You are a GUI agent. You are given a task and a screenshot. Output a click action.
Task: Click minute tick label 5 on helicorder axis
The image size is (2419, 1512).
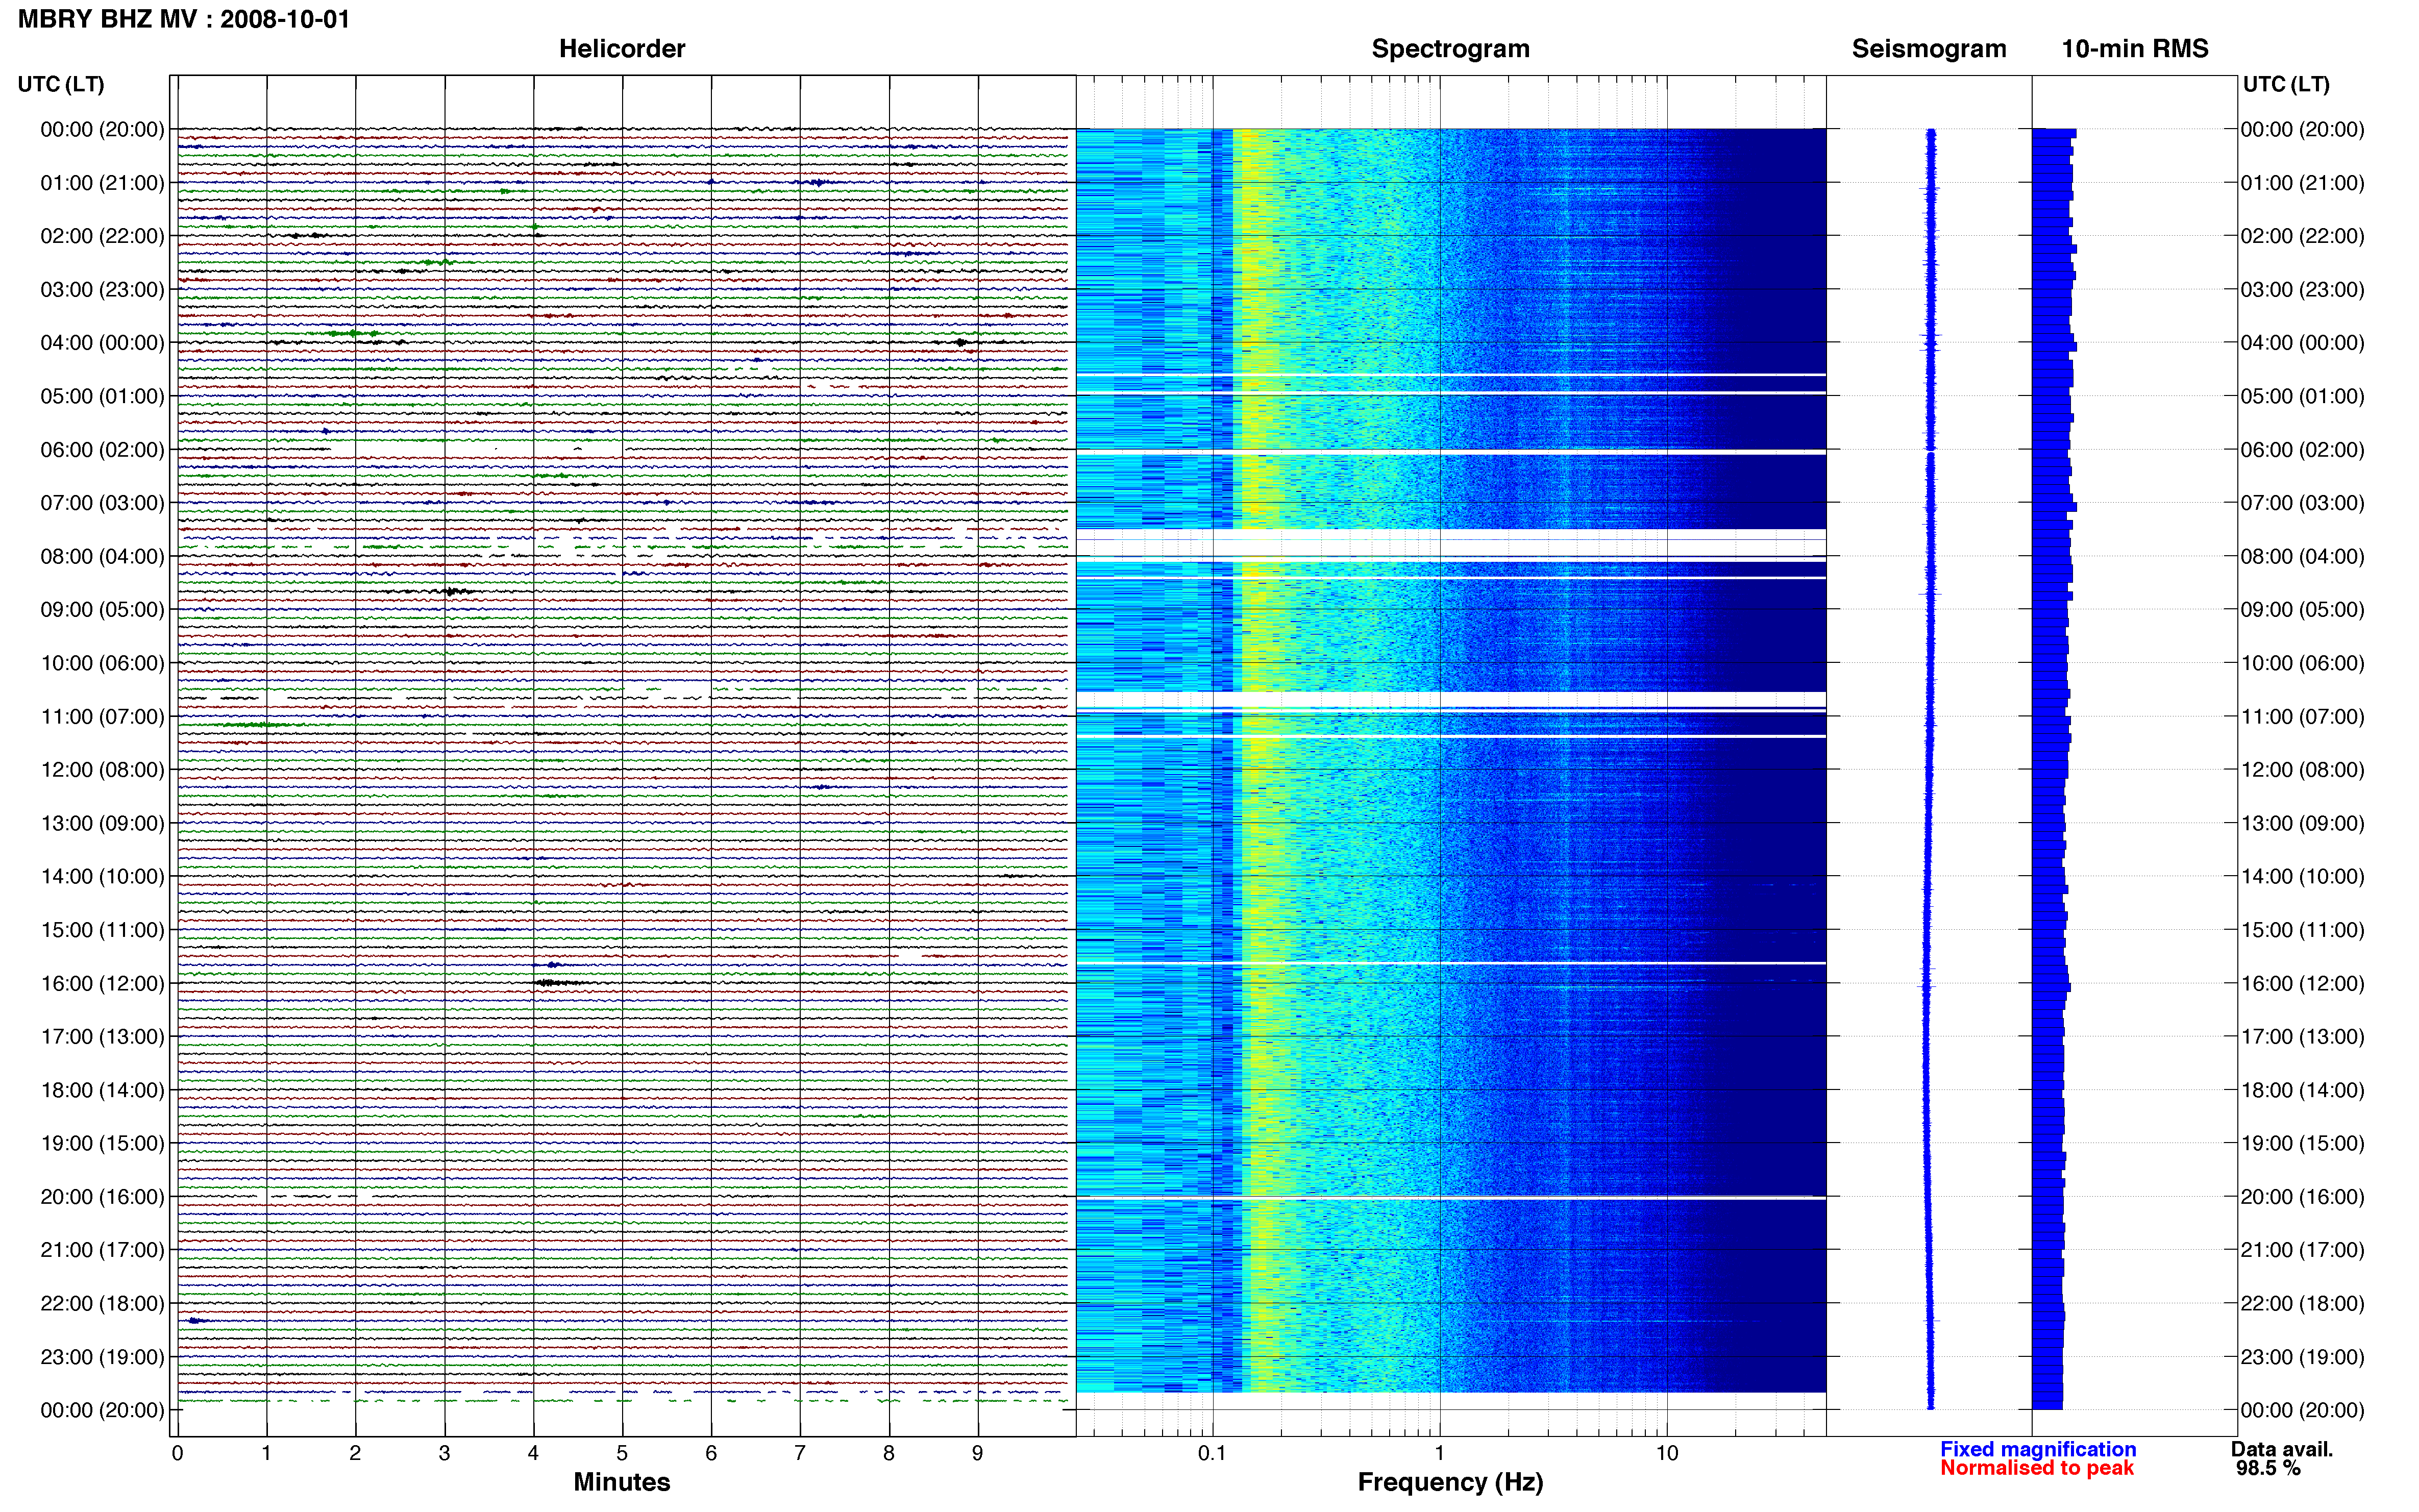pos(622,1453)
